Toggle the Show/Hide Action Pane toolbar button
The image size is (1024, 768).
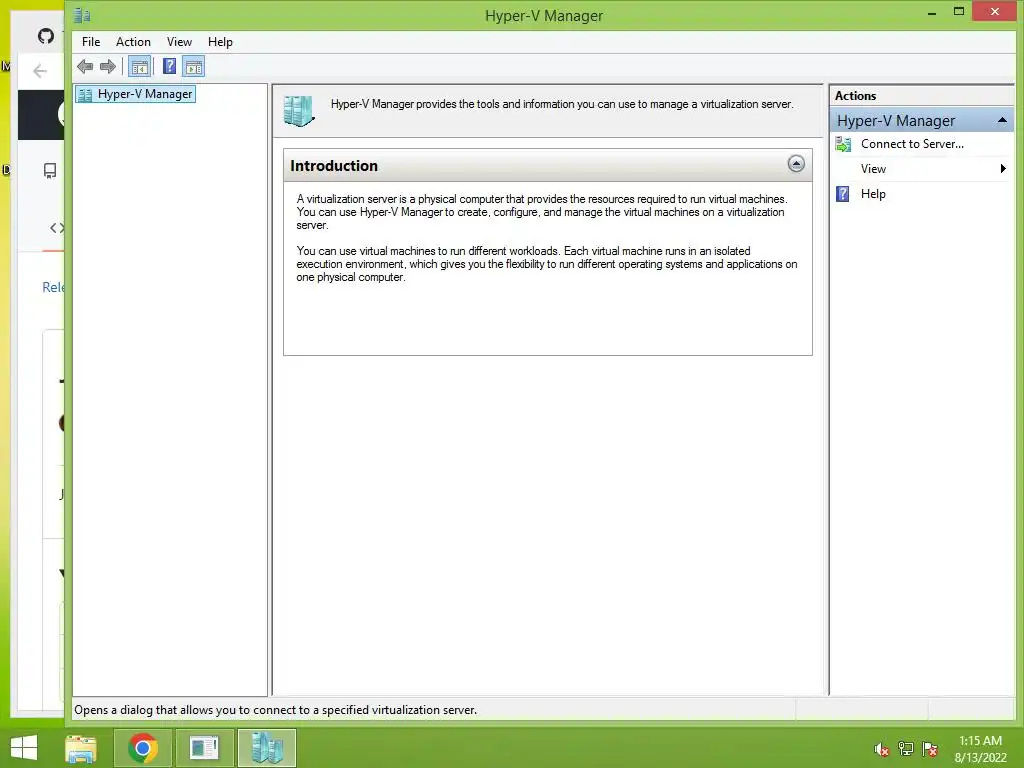(x=193, y=66)
